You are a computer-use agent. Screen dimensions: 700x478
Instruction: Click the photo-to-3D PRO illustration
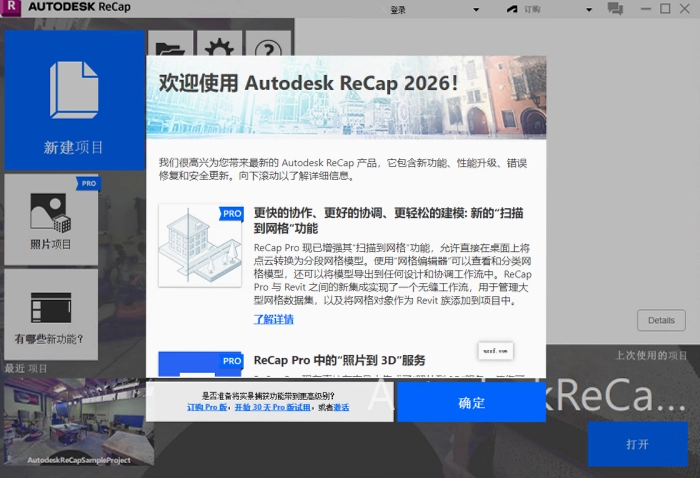[x=200, y=365]
